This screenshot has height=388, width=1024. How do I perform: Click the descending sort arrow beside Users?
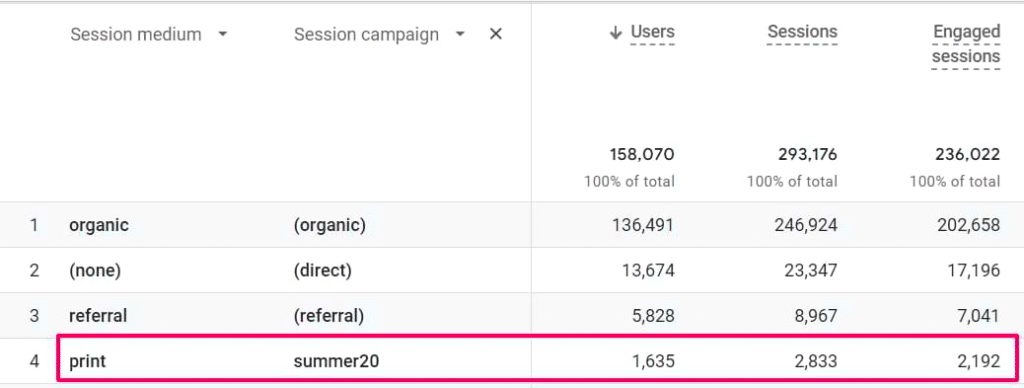click(615, 33)
